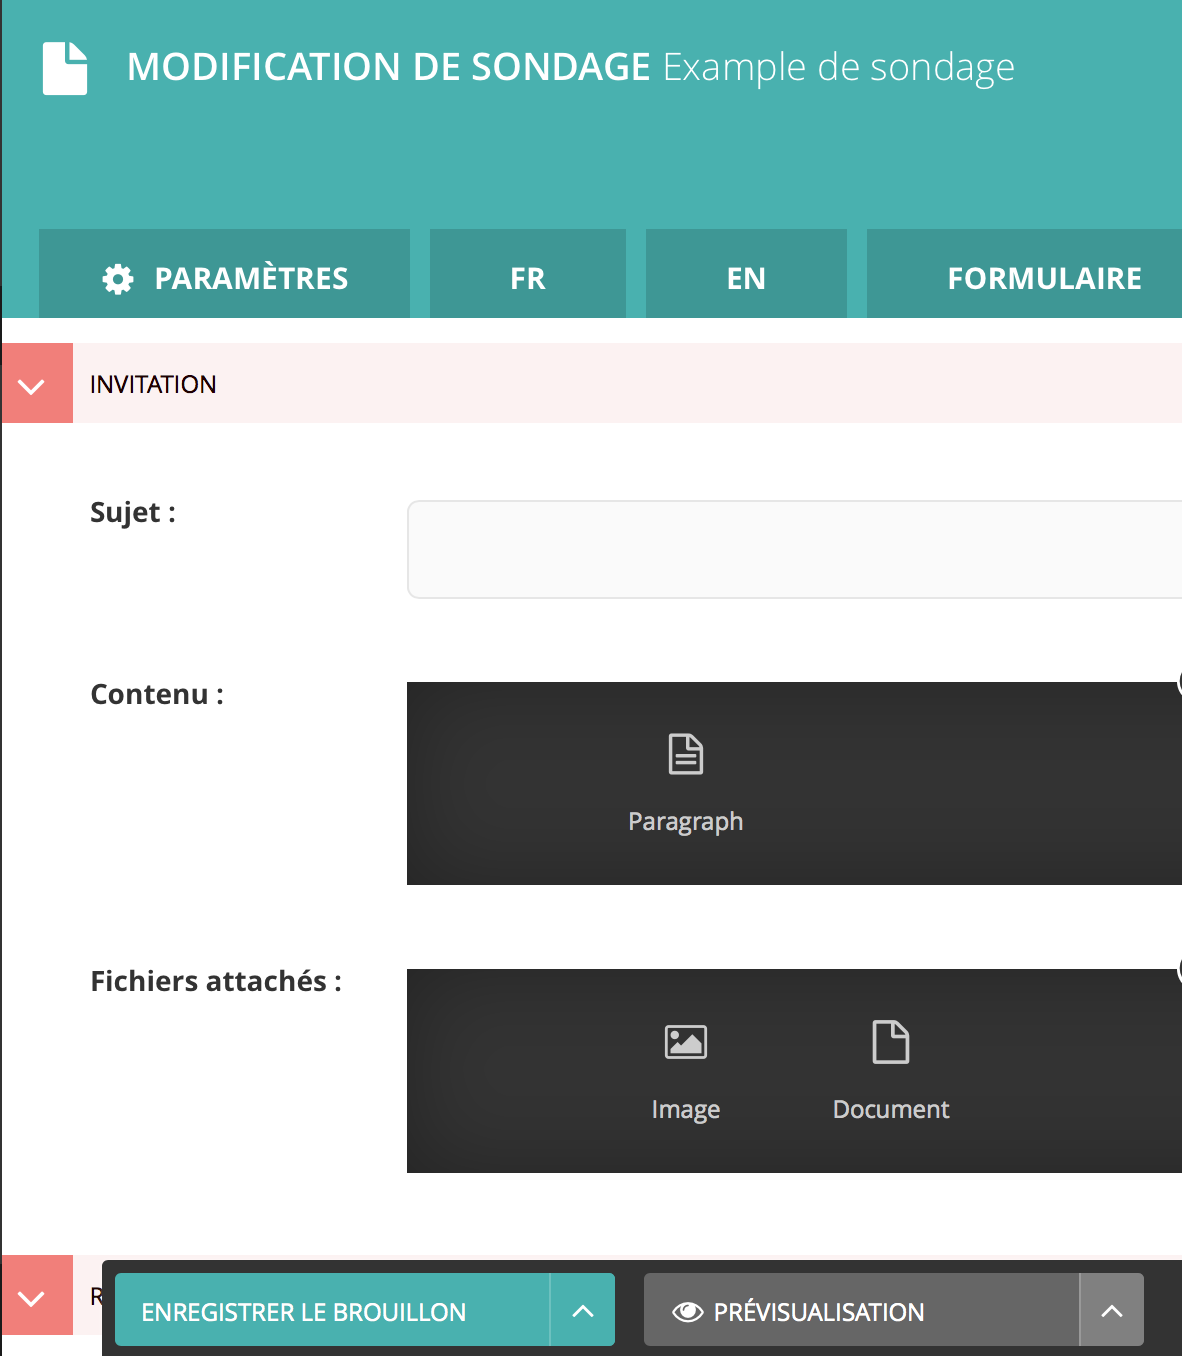This screenshot has width=1182, height=1356.
Task: Focus the Sujet text input field
Action: 794,550
